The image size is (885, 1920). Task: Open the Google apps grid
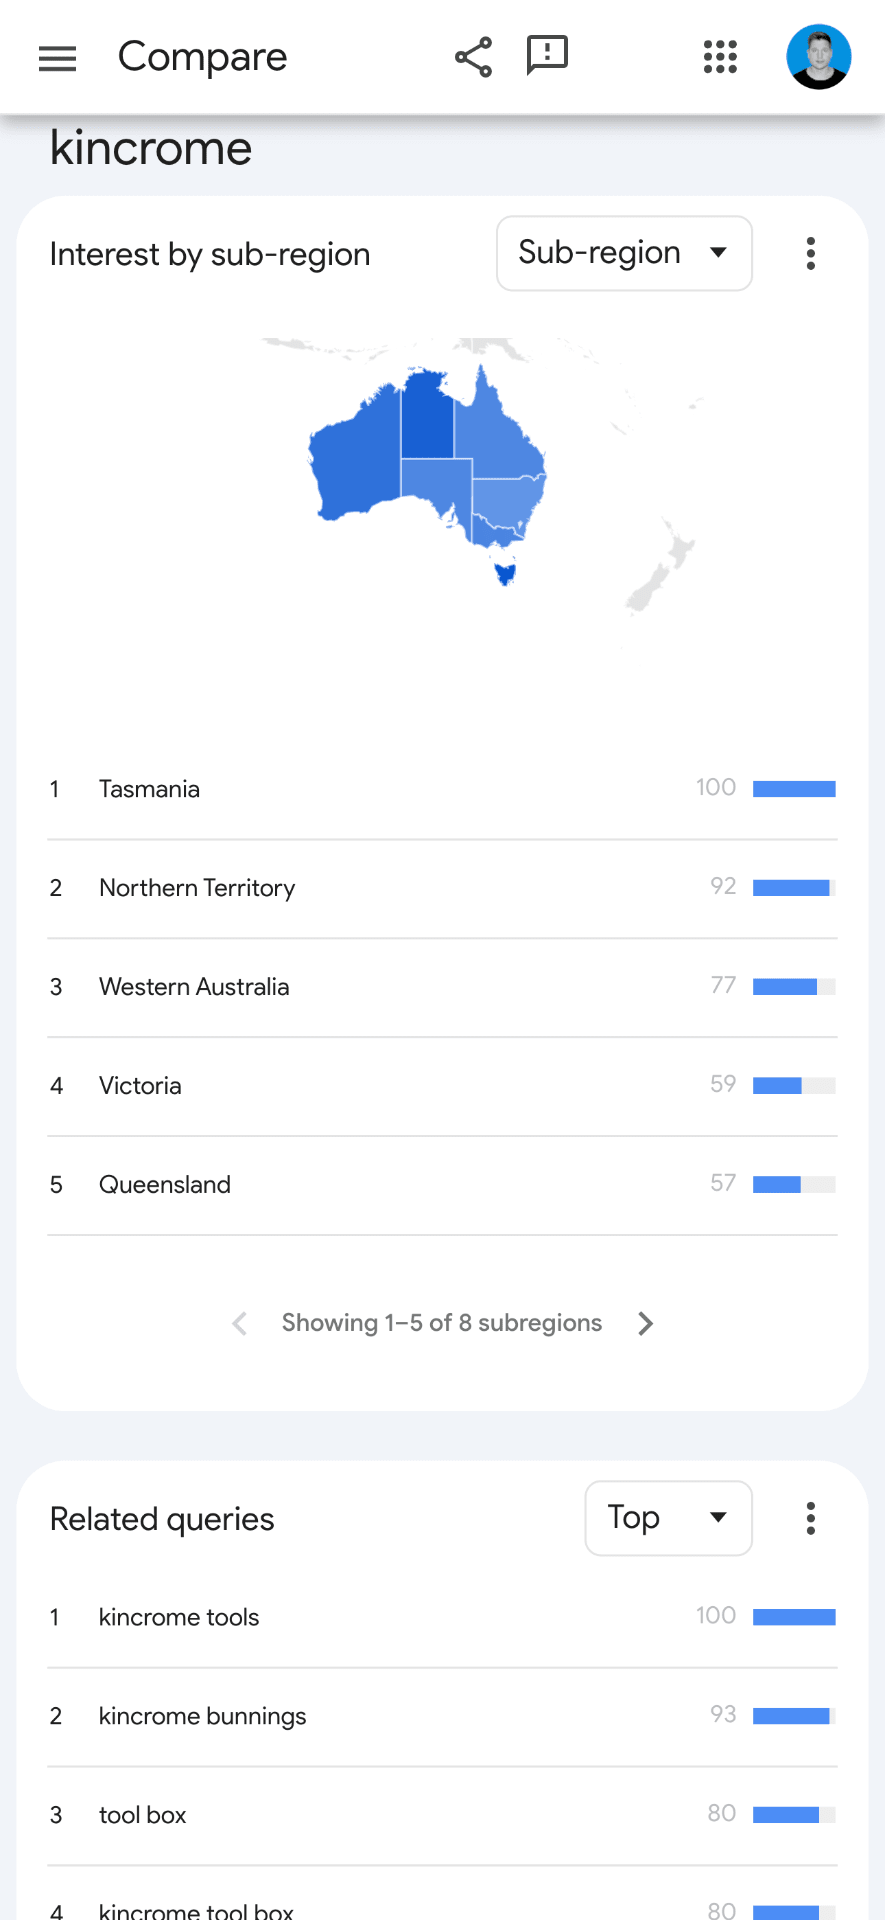720,57
